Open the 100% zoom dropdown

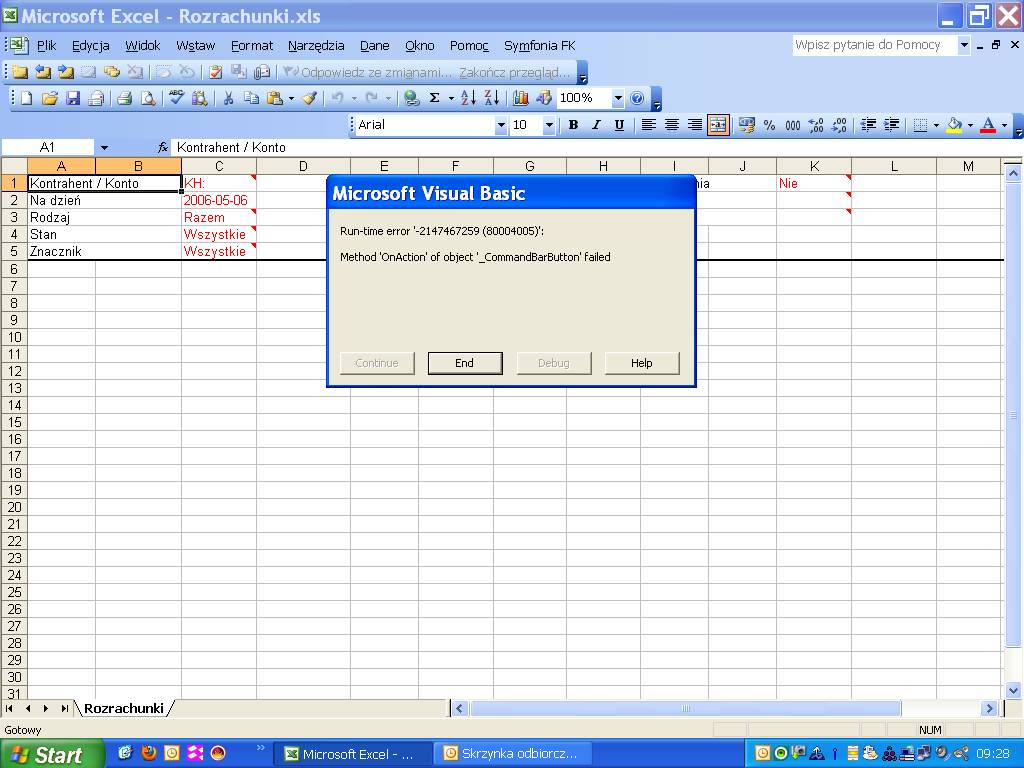tap(617, 99)
